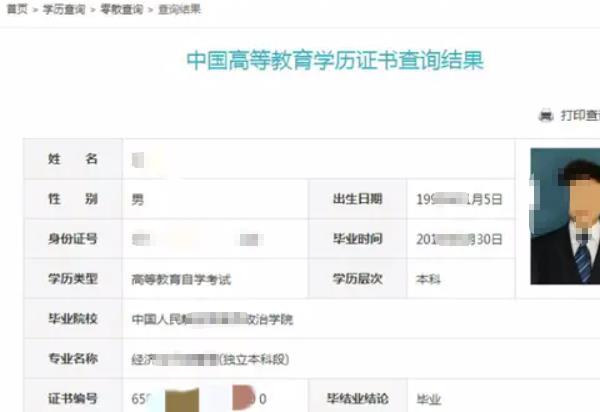
Task: Click the value 高等教育自学考试
Action: (x=181, y=280)
